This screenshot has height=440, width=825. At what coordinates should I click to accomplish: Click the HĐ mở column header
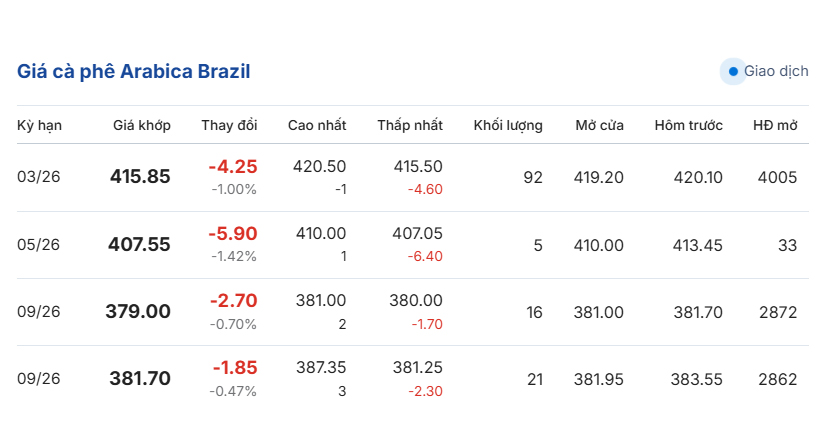pyautogui.click(x=775, y=125)
